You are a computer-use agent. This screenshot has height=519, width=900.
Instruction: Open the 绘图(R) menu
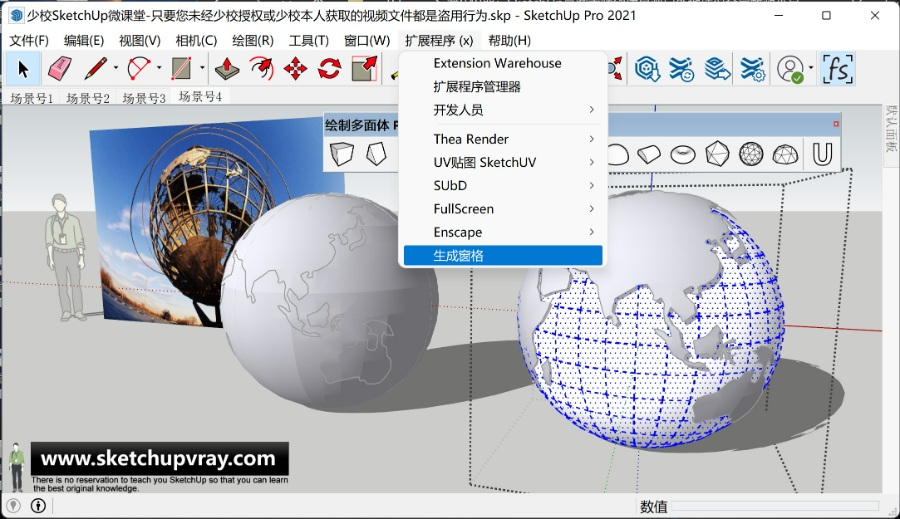(253, 40)
